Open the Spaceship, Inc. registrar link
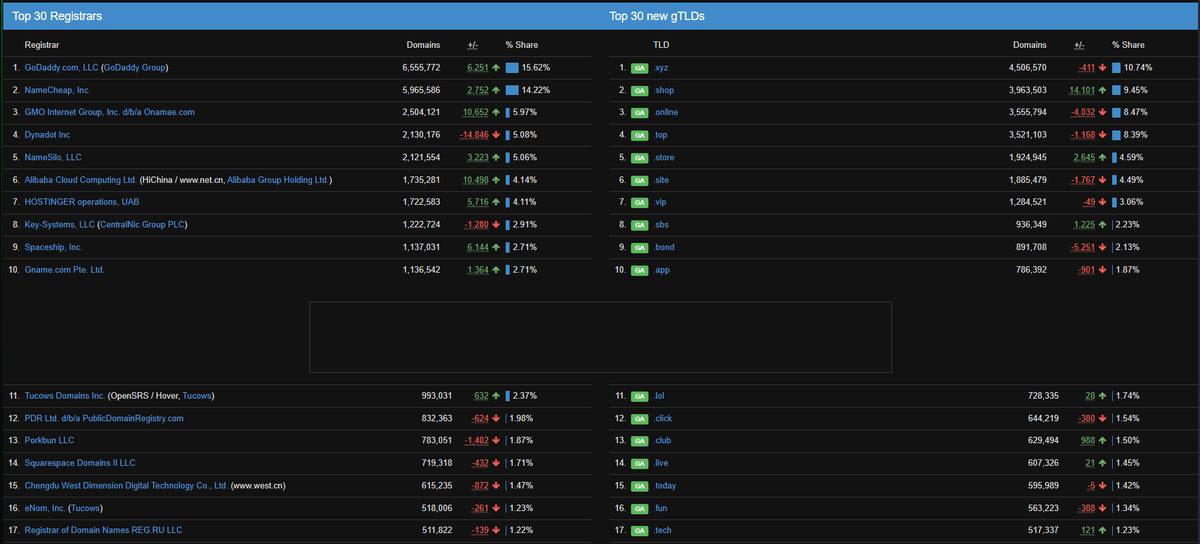Viewport: 1200px width, 544px height. click(x=53, y=247)
